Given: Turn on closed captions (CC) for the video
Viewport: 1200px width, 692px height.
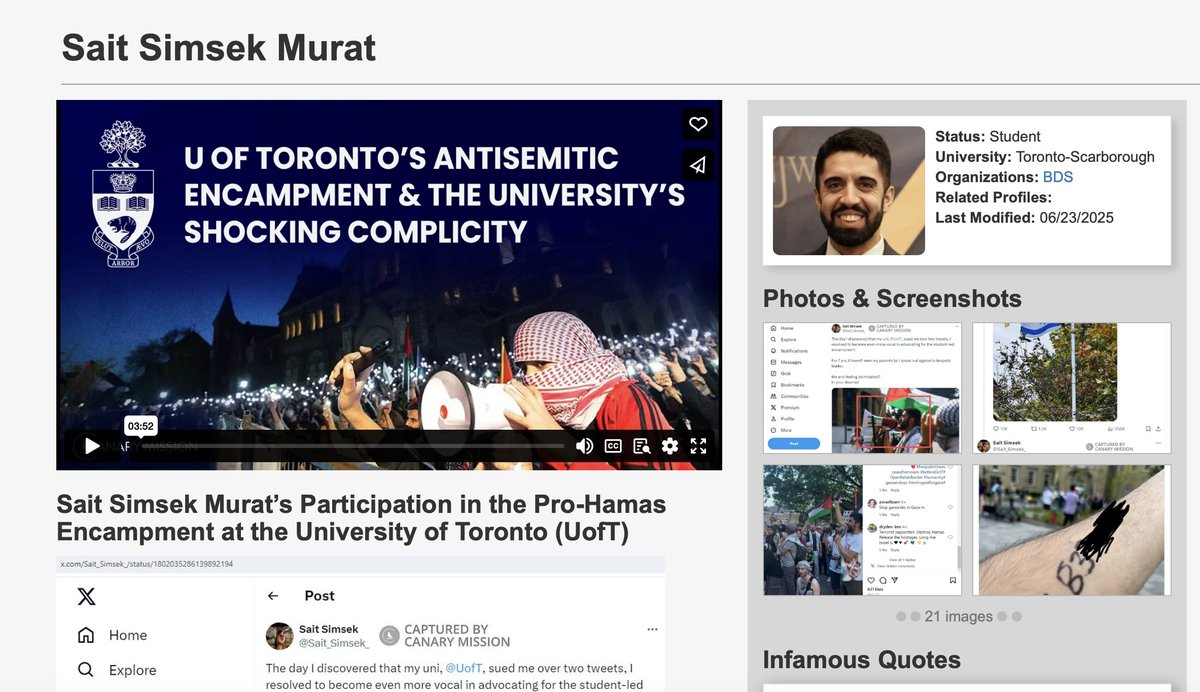Looking at the screenshot, I should [613, 446].
